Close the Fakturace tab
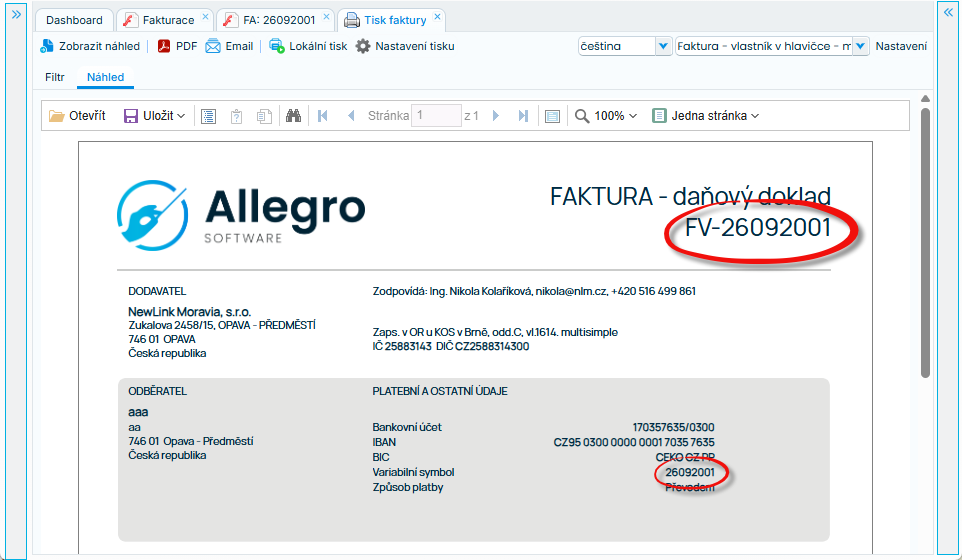 tap(206, 17)
